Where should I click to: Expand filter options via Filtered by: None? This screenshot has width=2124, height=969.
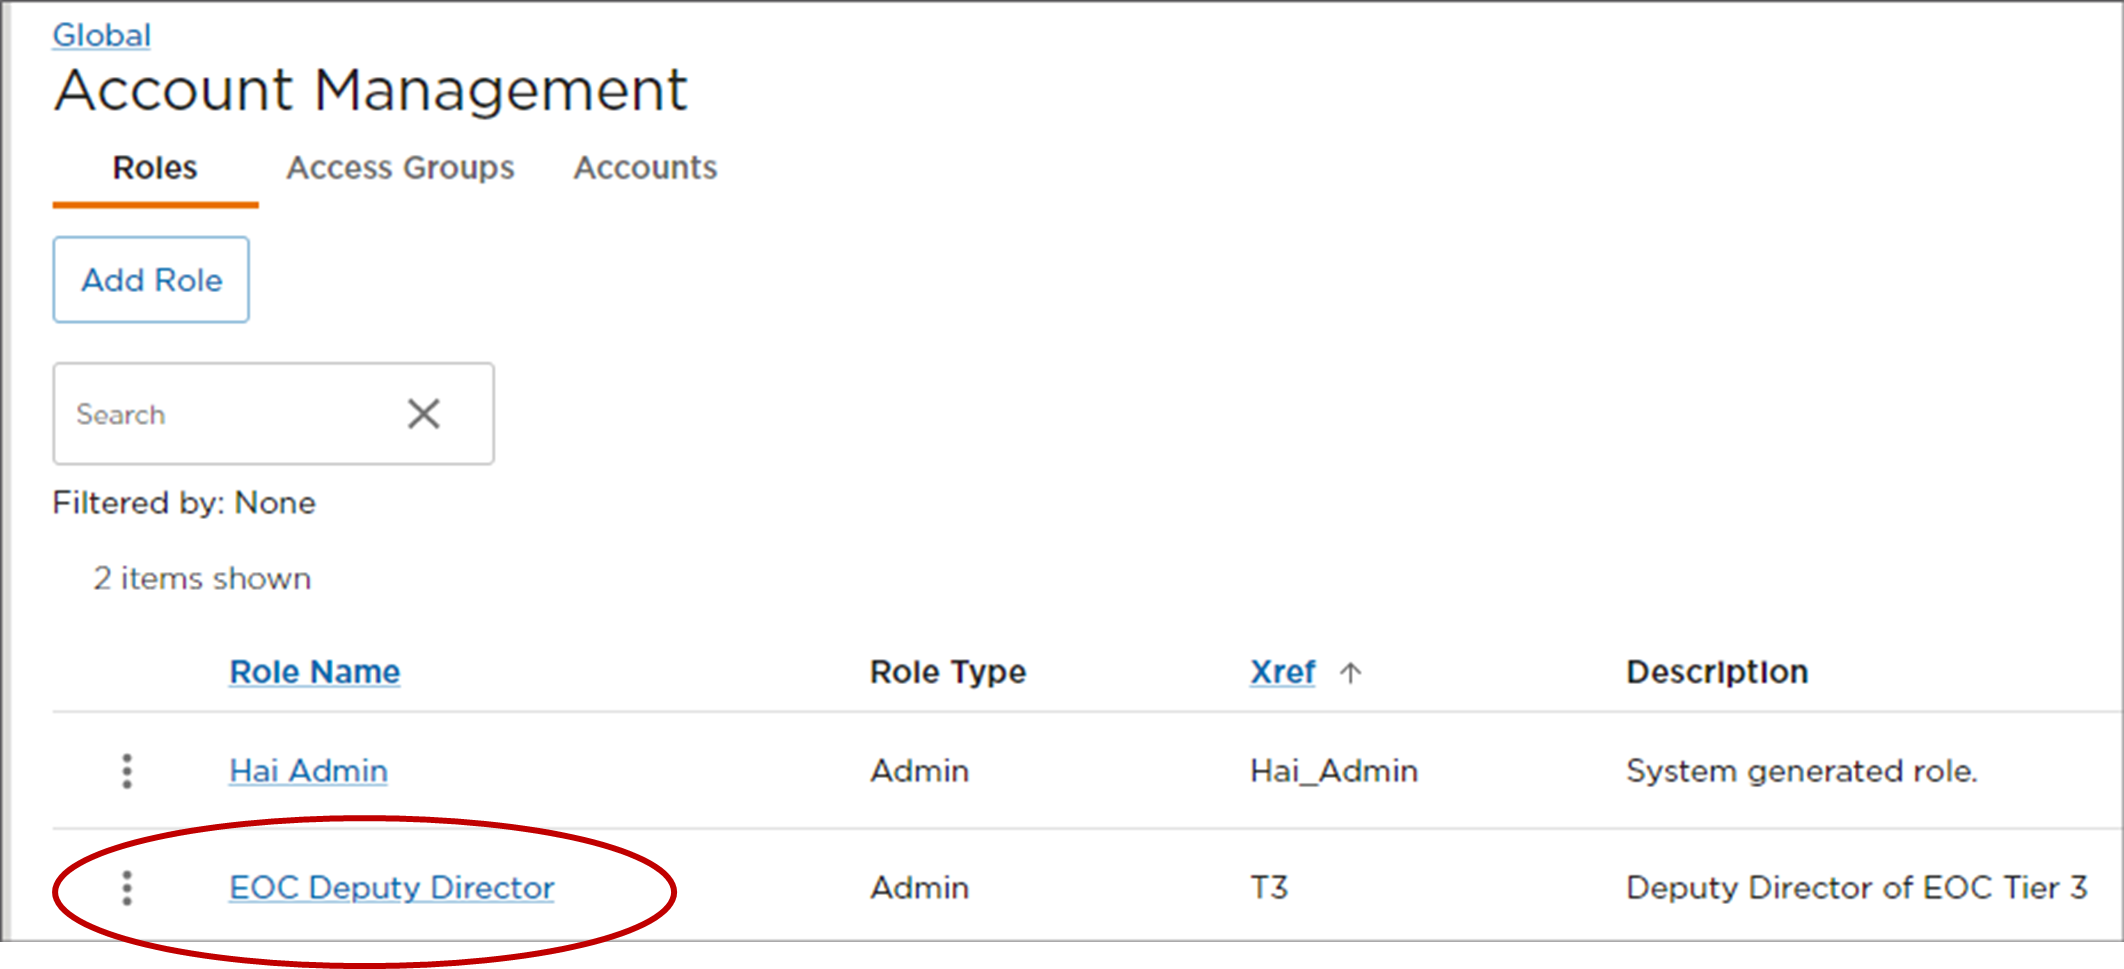point(184,503)
